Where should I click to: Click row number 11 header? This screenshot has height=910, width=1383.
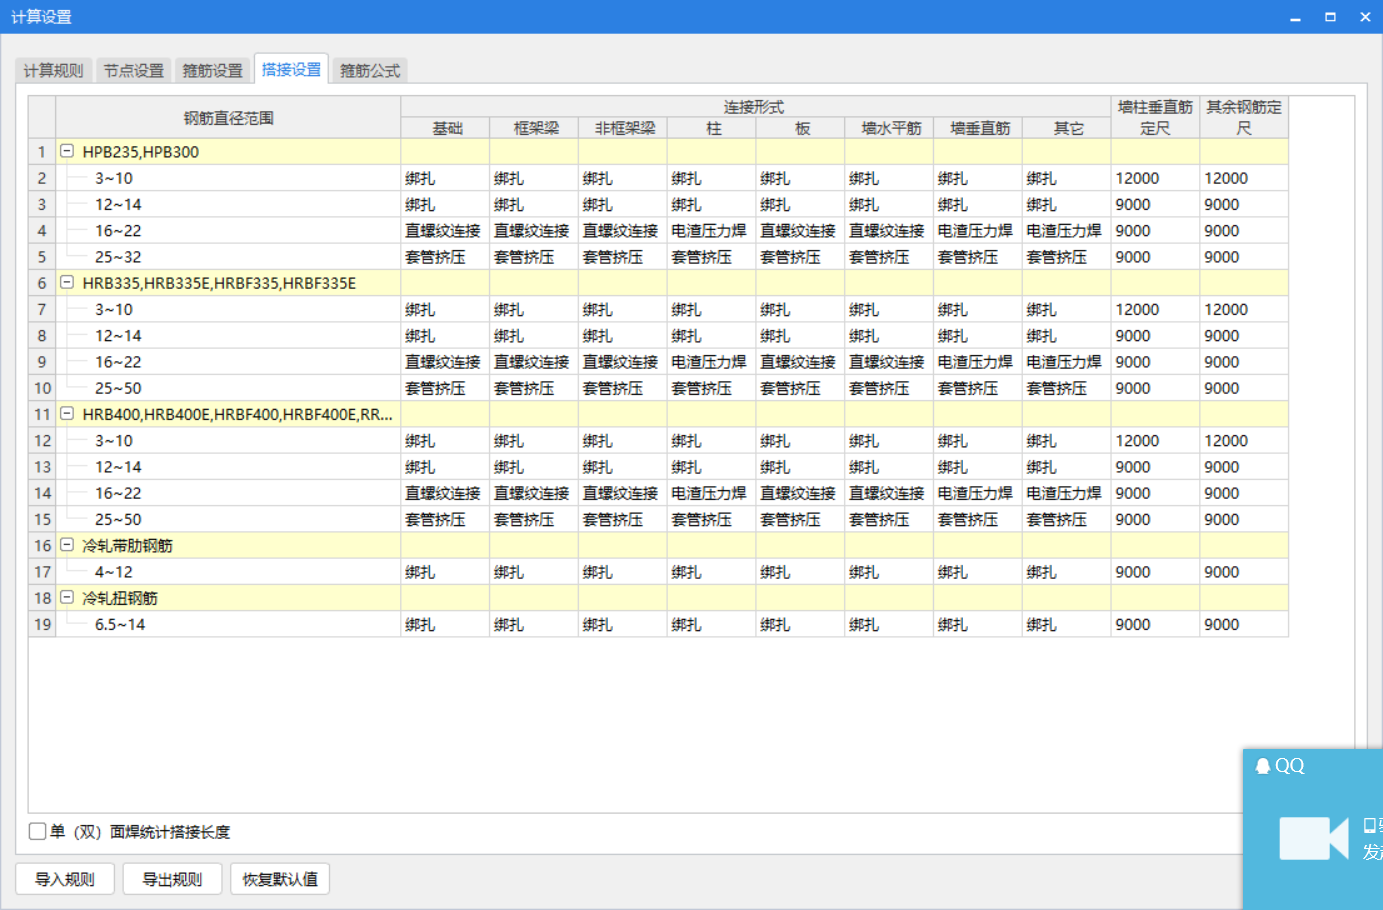pyautogui.click(x=42, y=414)
